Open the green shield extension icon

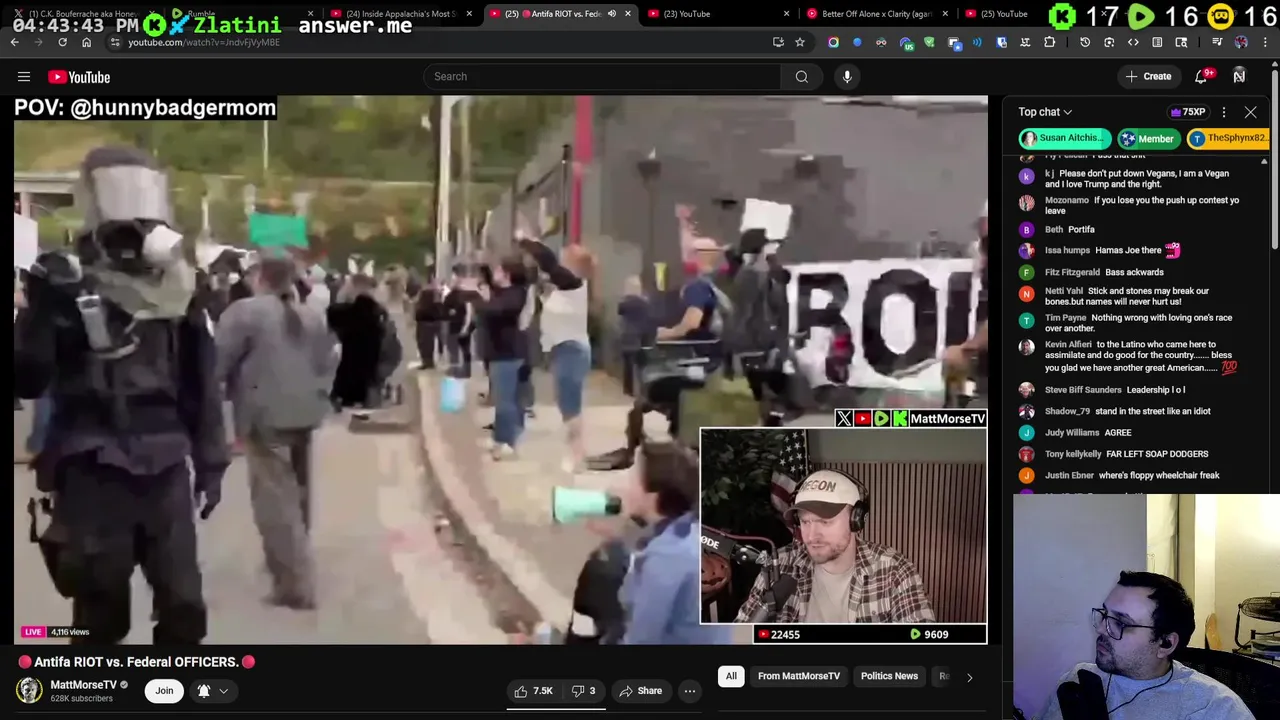(929, 43)
